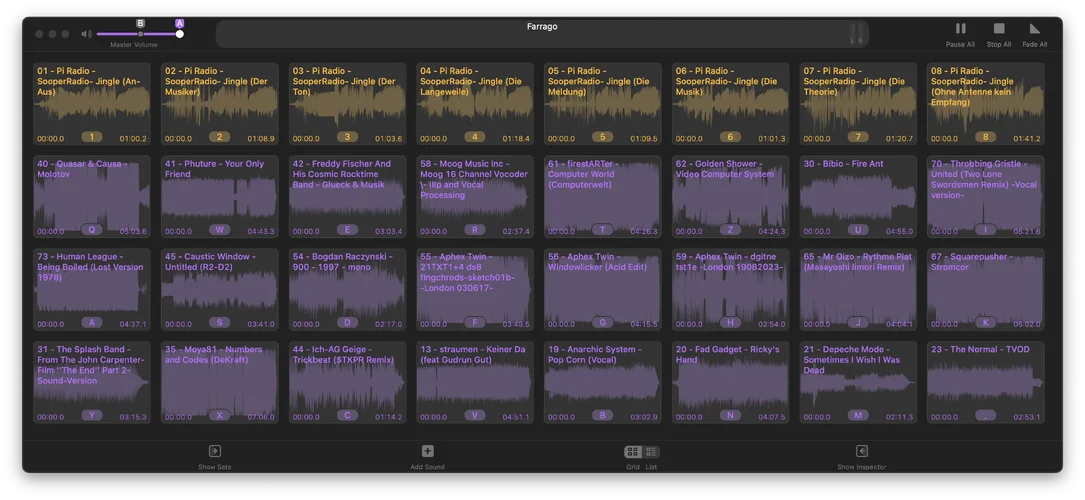Trigger the Depeche Mode sound tile
1085x500 pixels.
[x=857, y=383]
